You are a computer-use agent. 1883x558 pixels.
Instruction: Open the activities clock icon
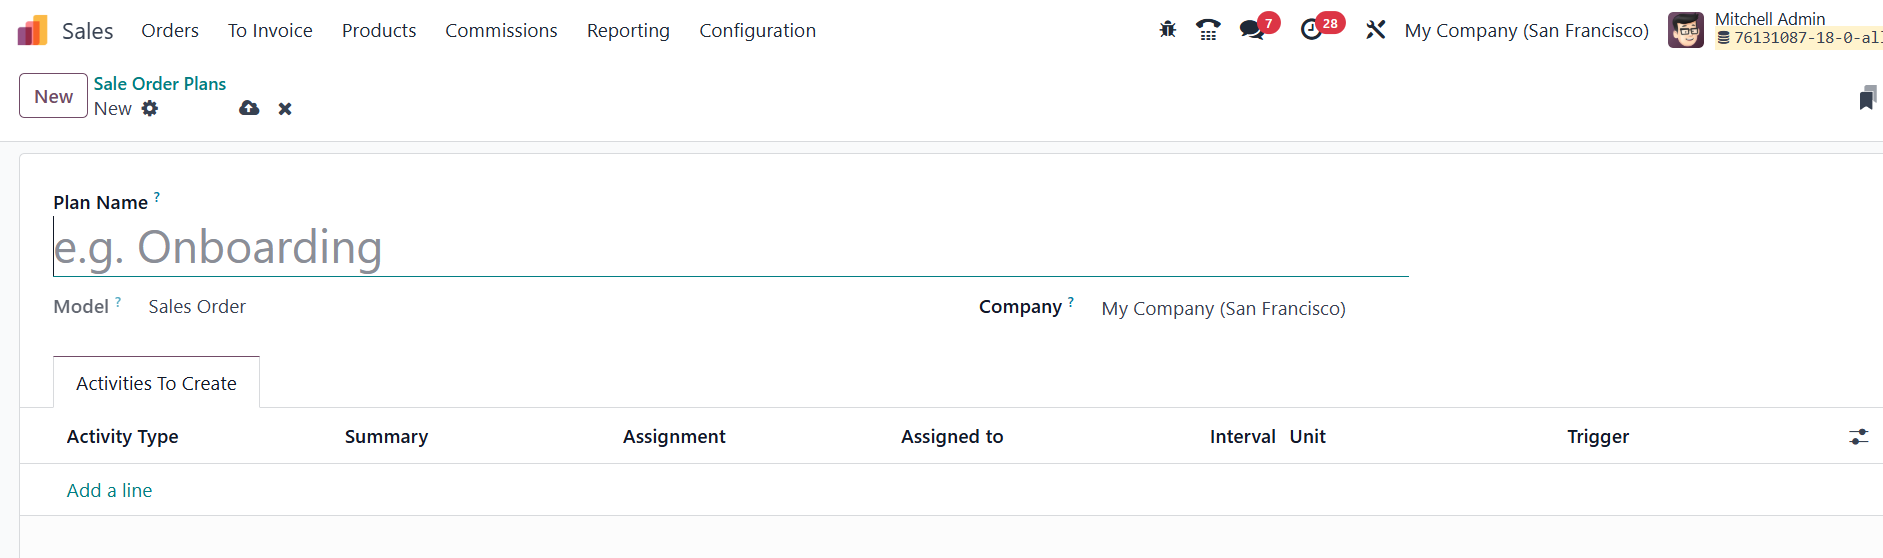point(1311,30)
